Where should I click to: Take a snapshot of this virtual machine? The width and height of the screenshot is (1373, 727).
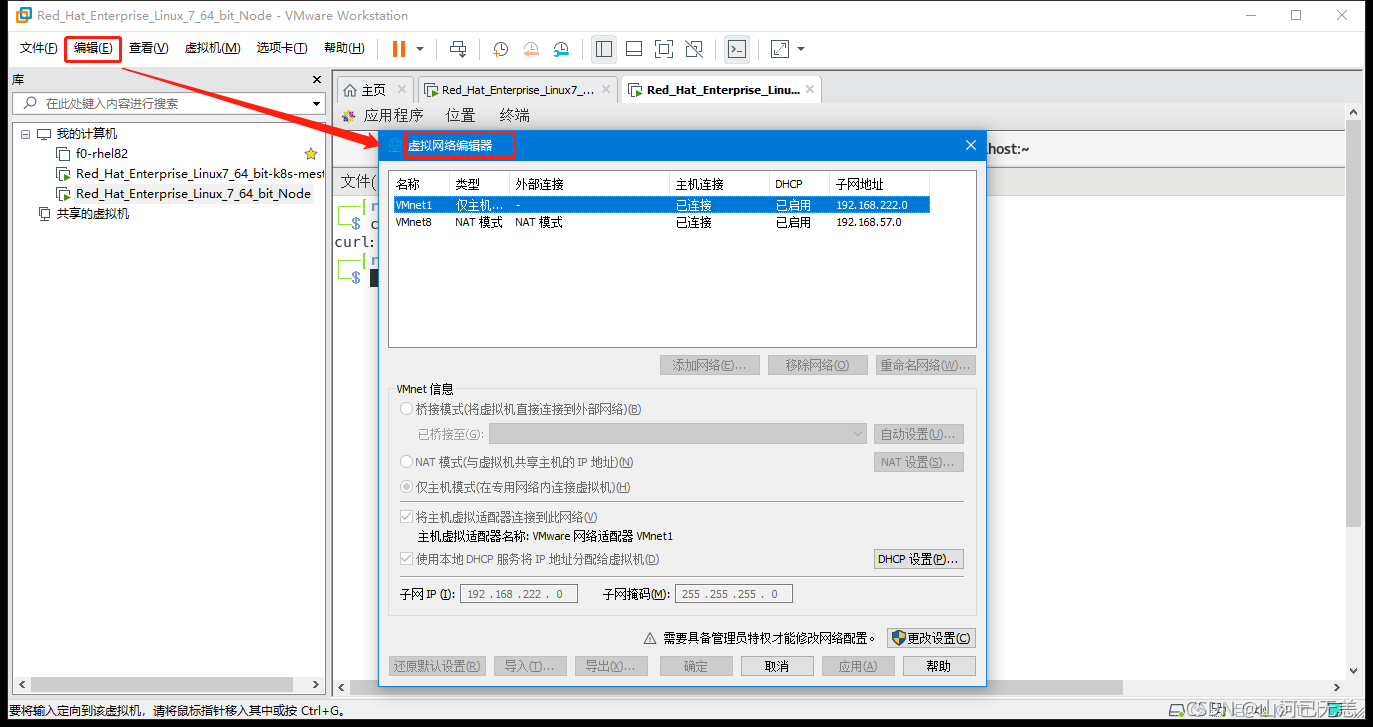tap(500, 49)
